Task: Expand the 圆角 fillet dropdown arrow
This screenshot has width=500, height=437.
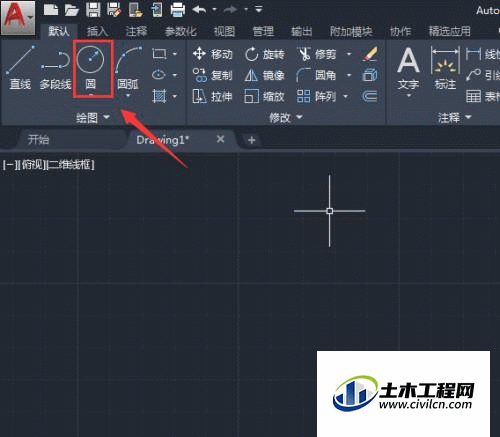Action: 349,75
